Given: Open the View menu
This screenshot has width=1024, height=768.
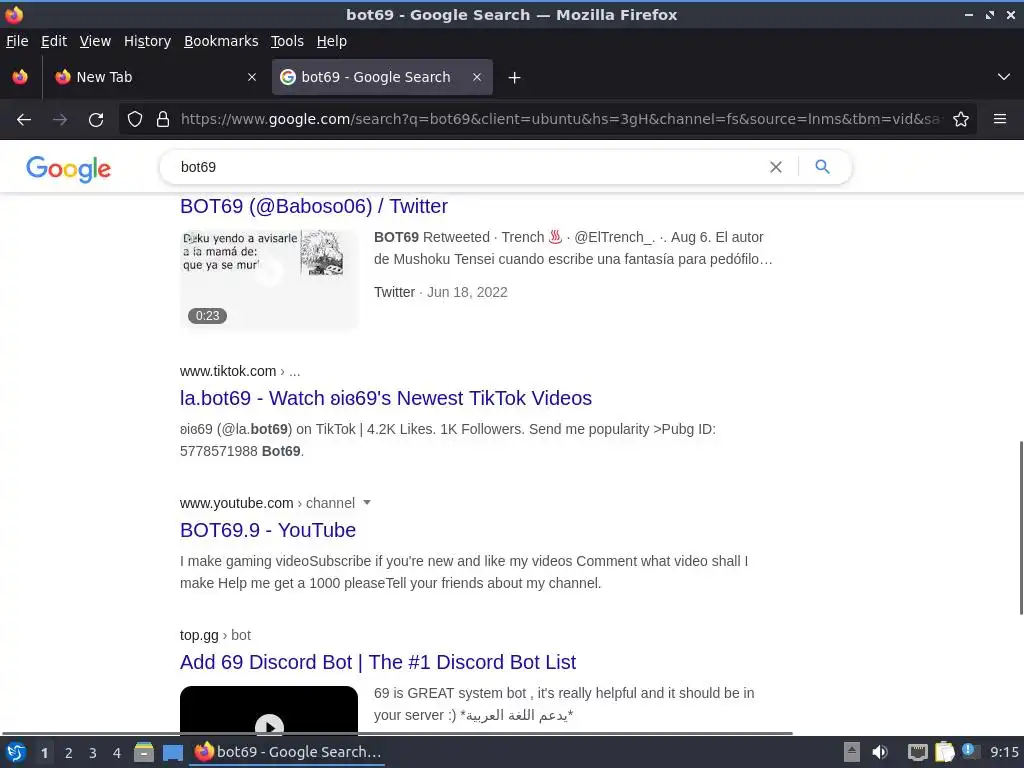Looking at the screenshot, I should click(x=95, y=41).
